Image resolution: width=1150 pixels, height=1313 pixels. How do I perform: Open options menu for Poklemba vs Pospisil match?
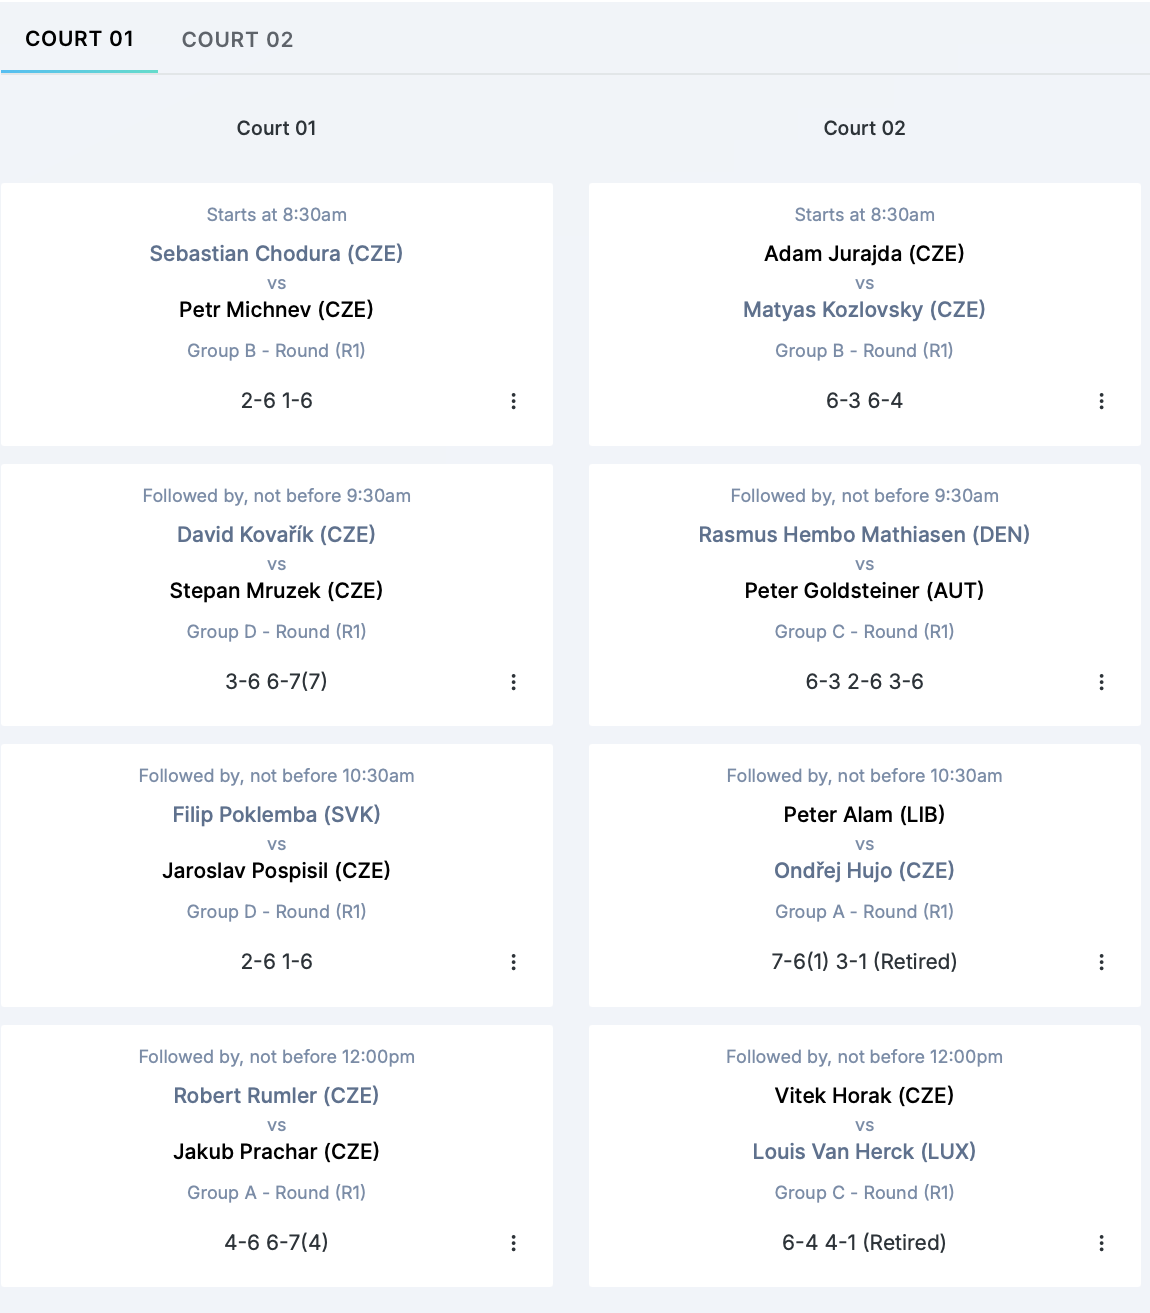[513, 962]
